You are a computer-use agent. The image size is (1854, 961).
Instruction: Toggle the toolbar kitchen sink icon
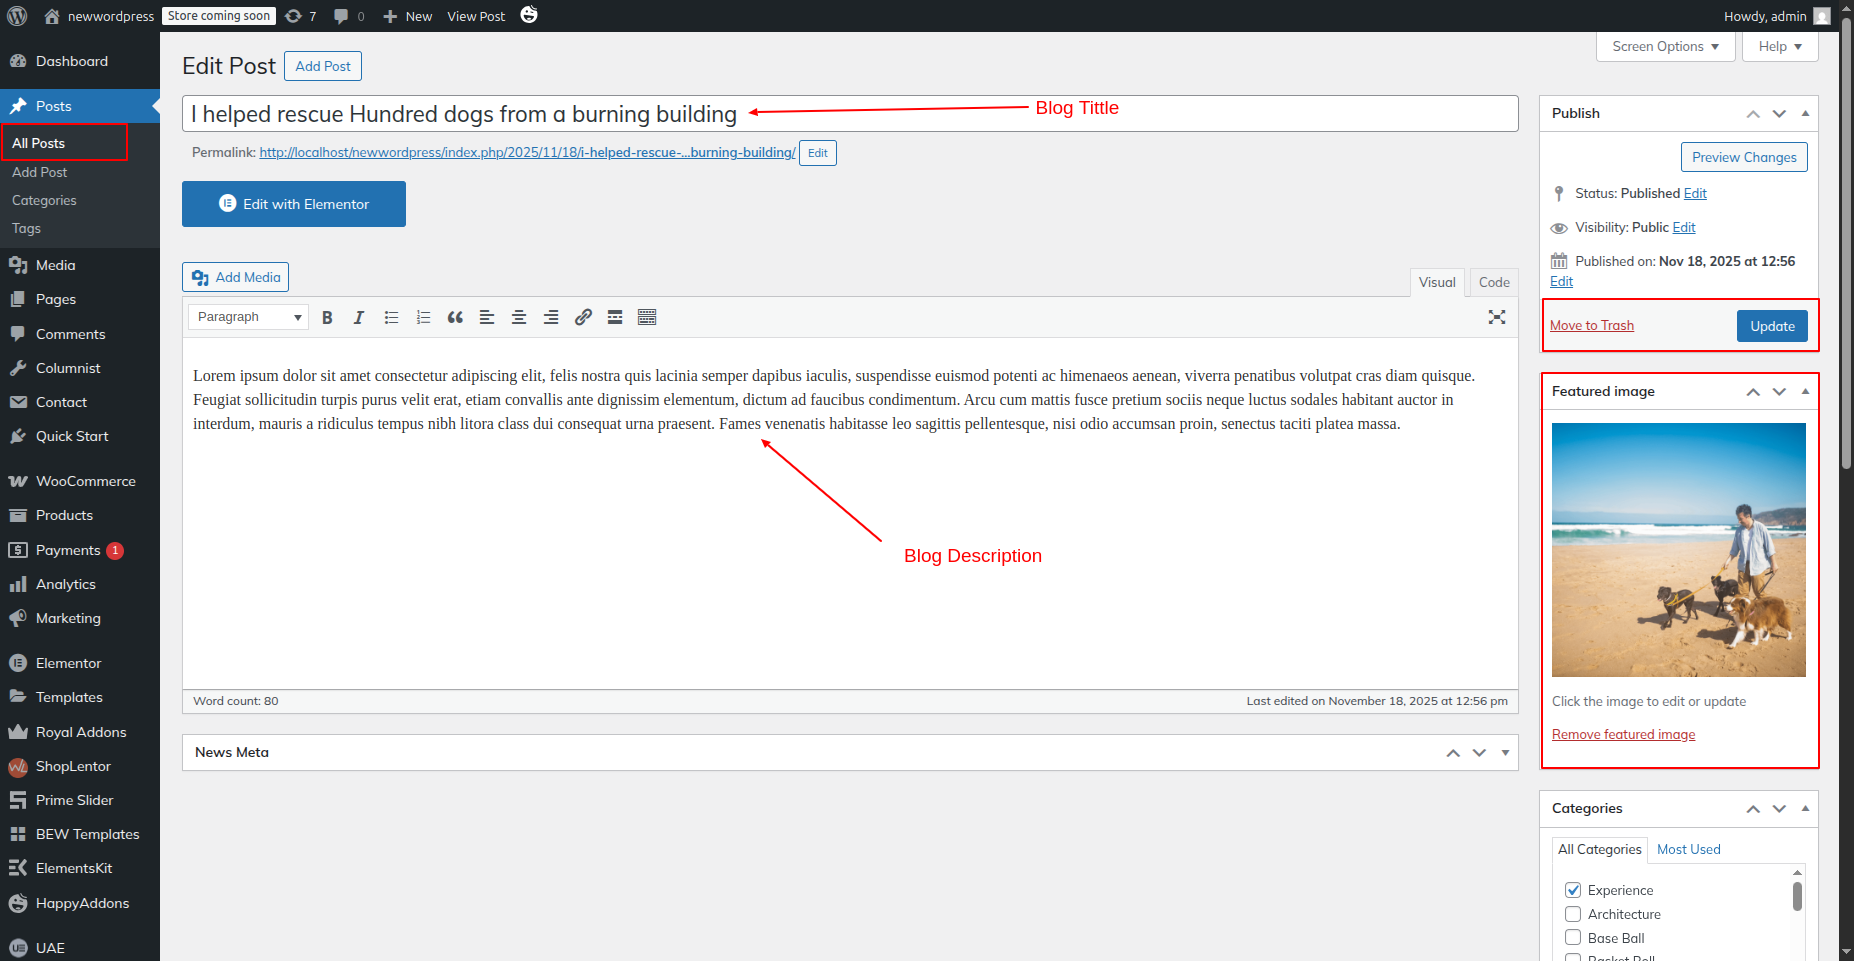647,317
